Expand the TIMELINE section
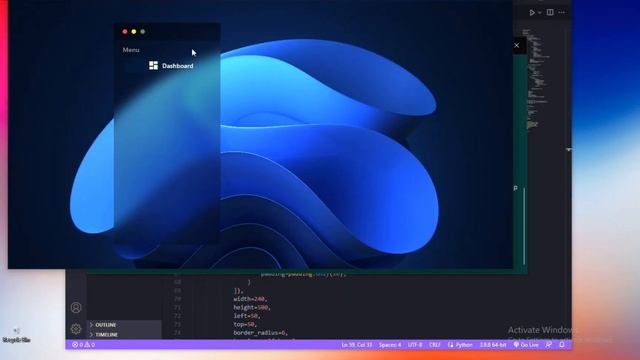640x360 pixels. [124, 335]
